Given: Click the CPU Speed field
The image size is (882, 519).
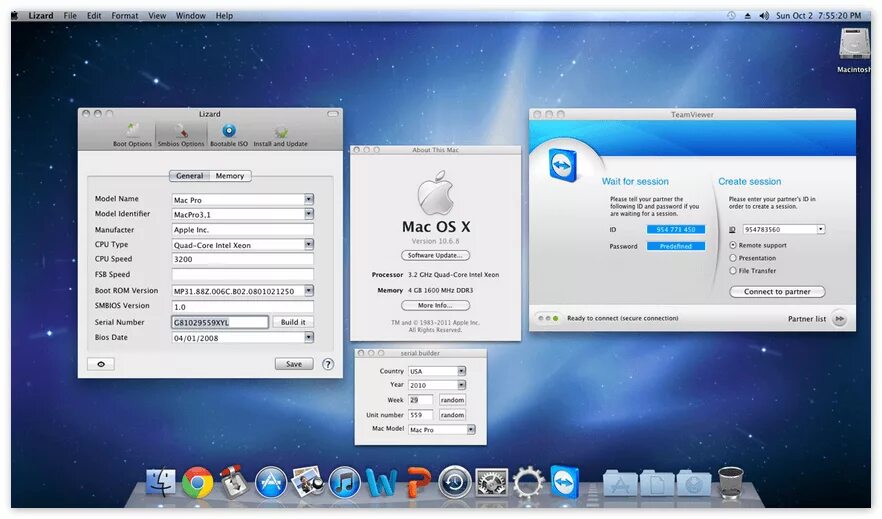Looking at the screenshot, I should click(242, 259).
